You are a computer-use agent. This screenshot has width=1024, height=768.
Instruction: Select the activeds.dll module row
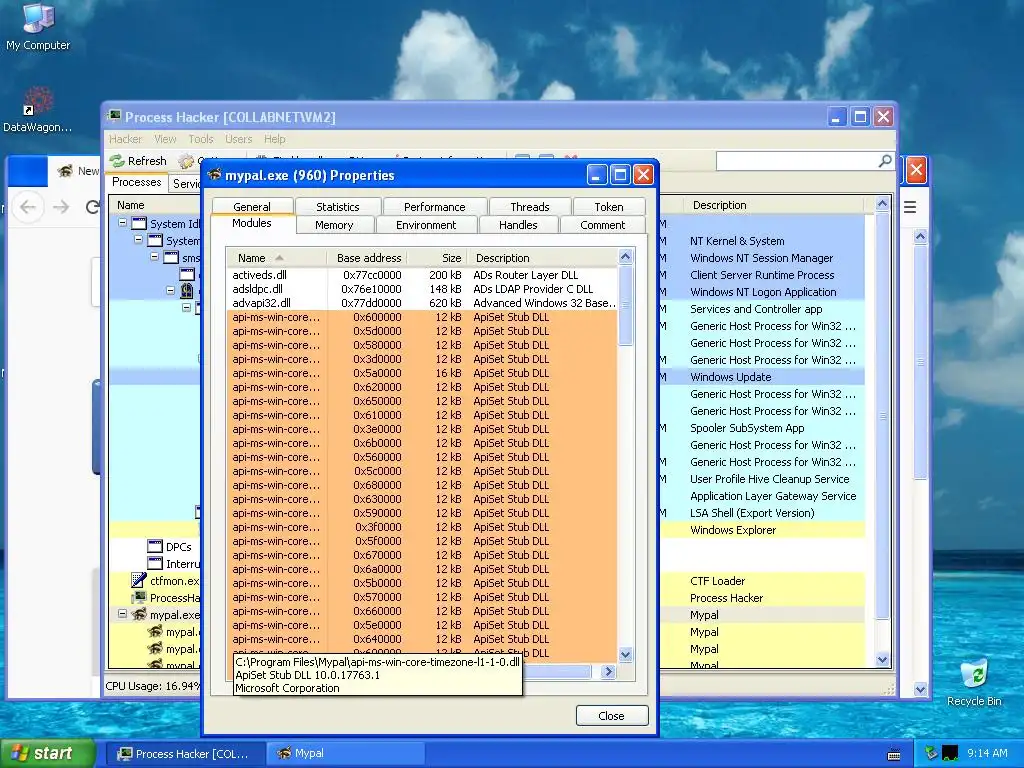coord(422,275)
